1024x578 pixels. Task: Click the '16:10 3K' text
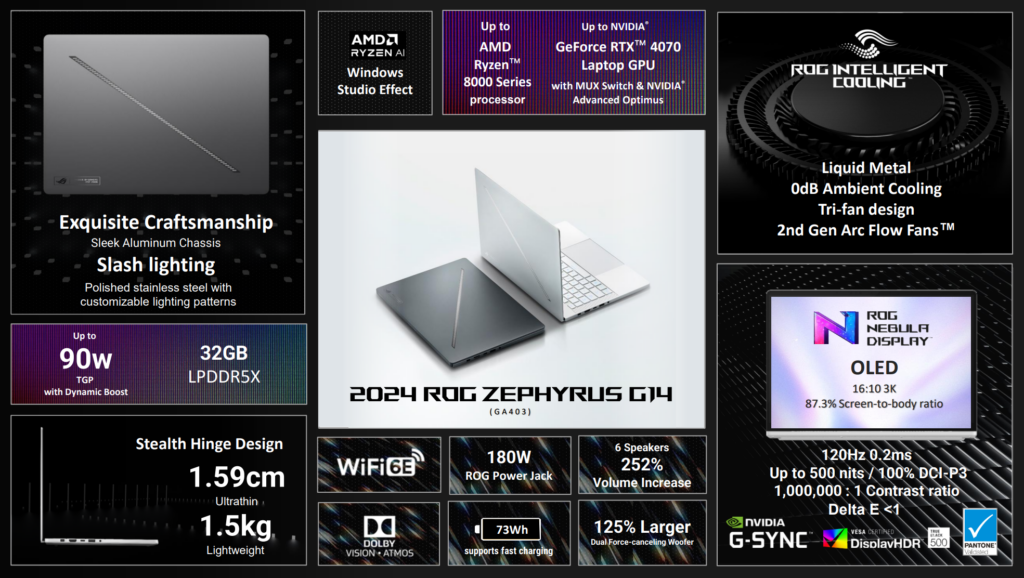point(874,389)
